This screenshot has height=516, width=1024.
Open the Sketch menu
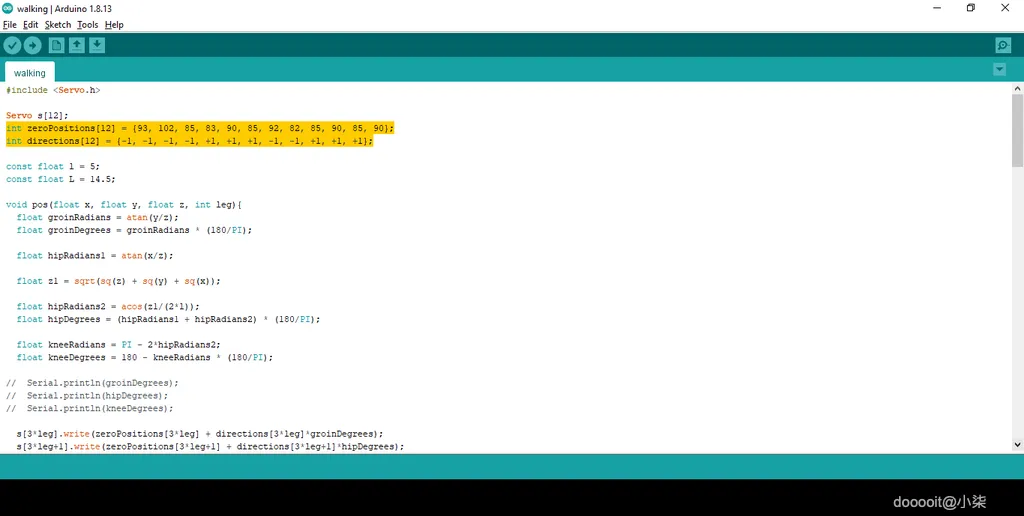(x=57, y=25)
